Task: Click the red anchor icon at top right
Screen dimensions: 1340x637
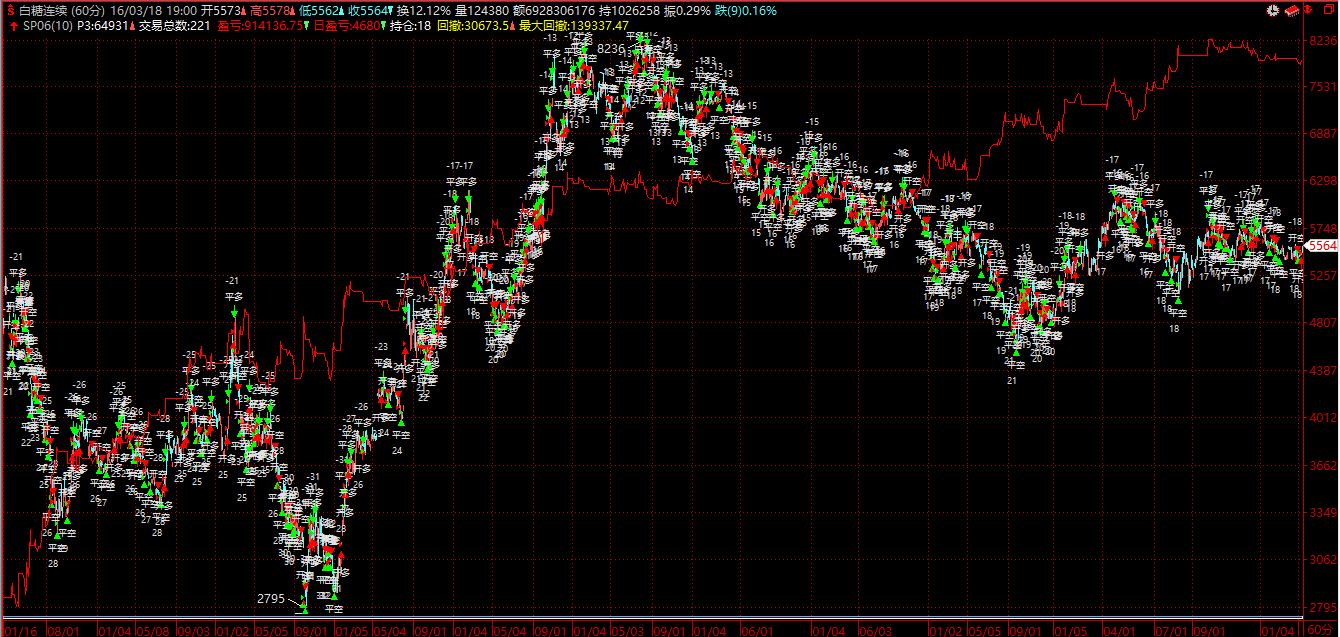Action: tap(1306, 10)
